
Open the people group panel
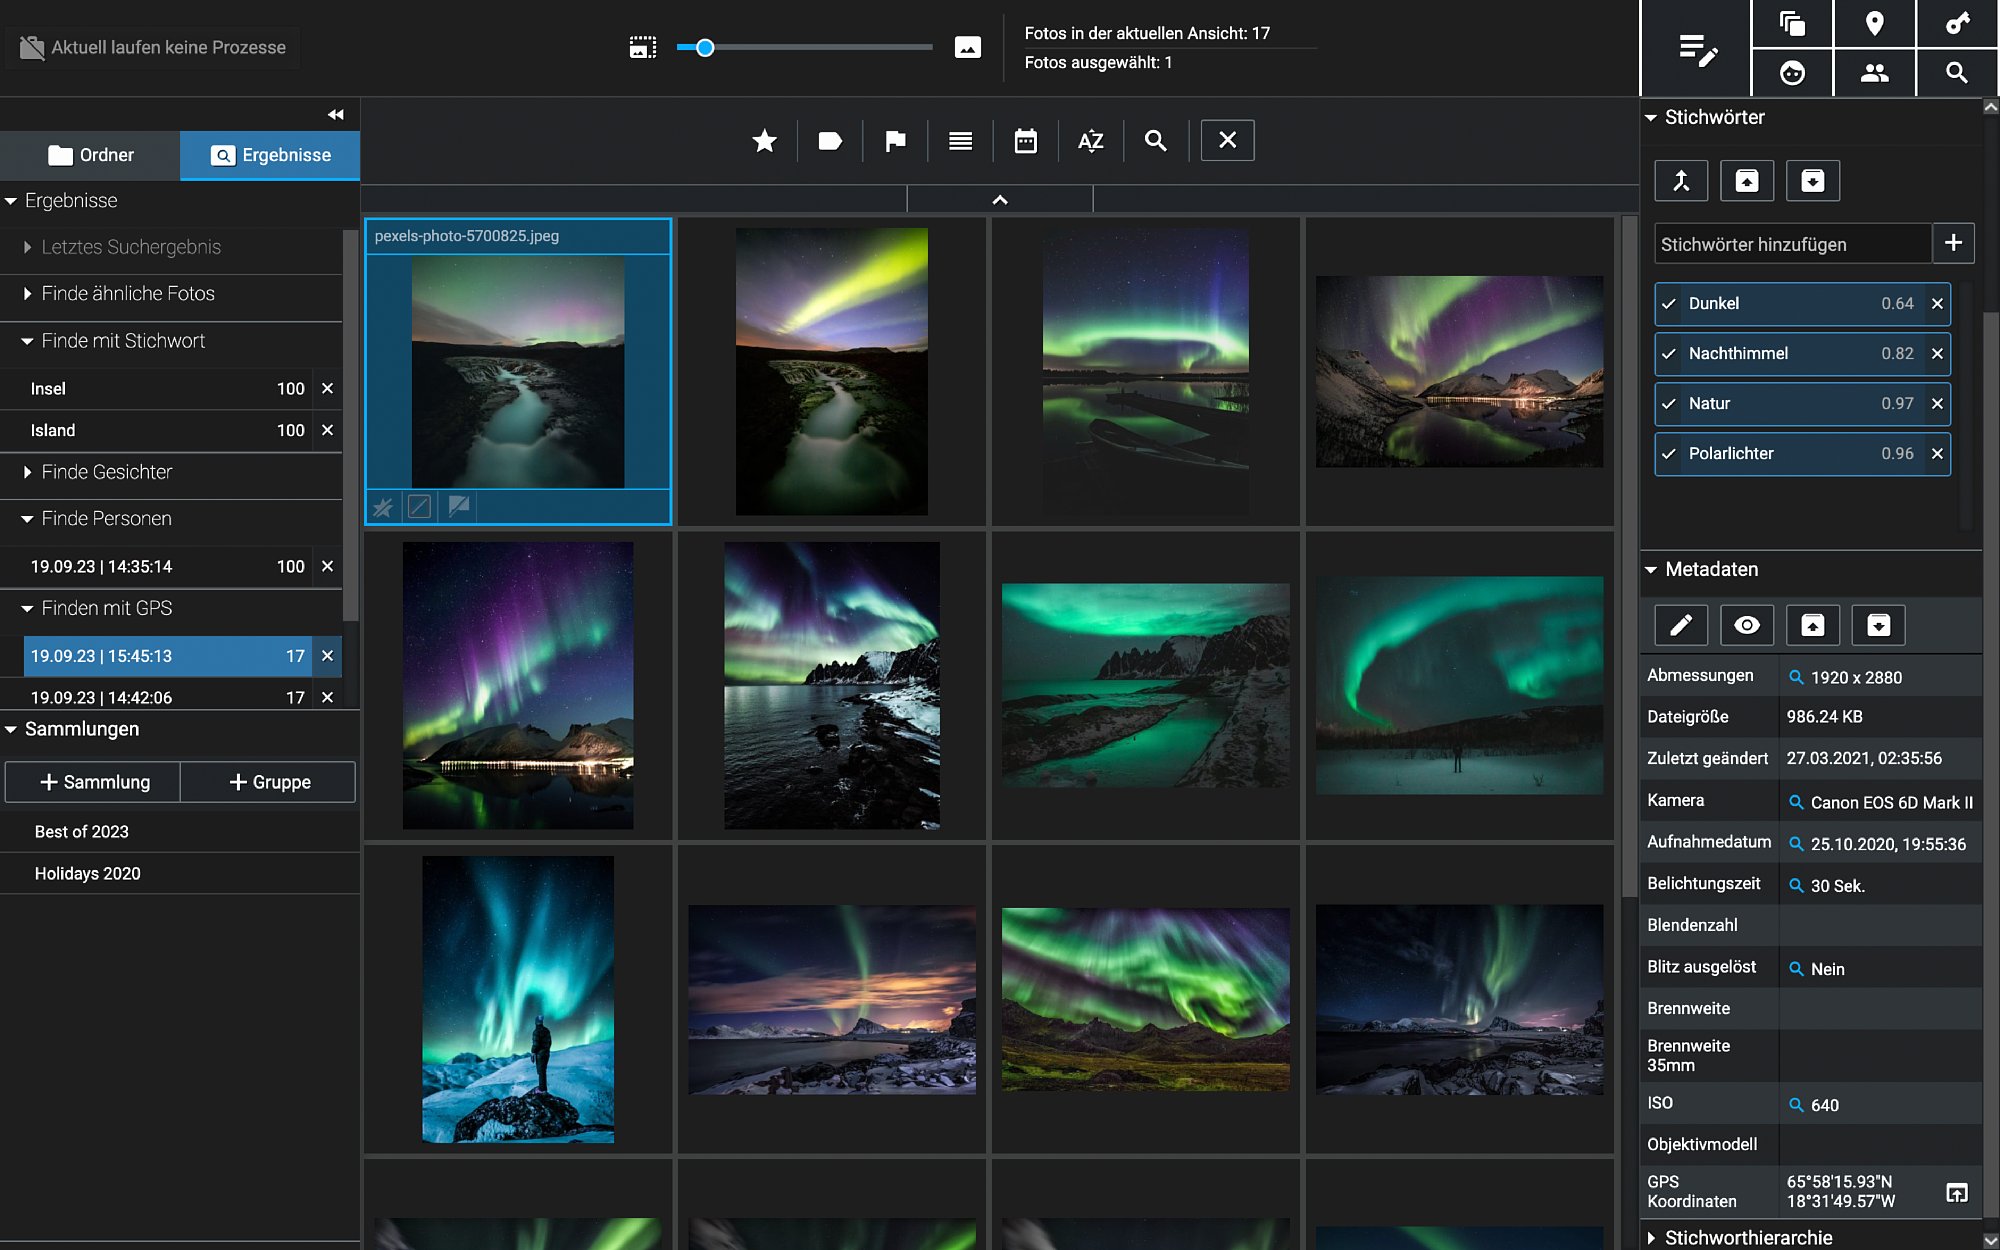point(1875,73)
